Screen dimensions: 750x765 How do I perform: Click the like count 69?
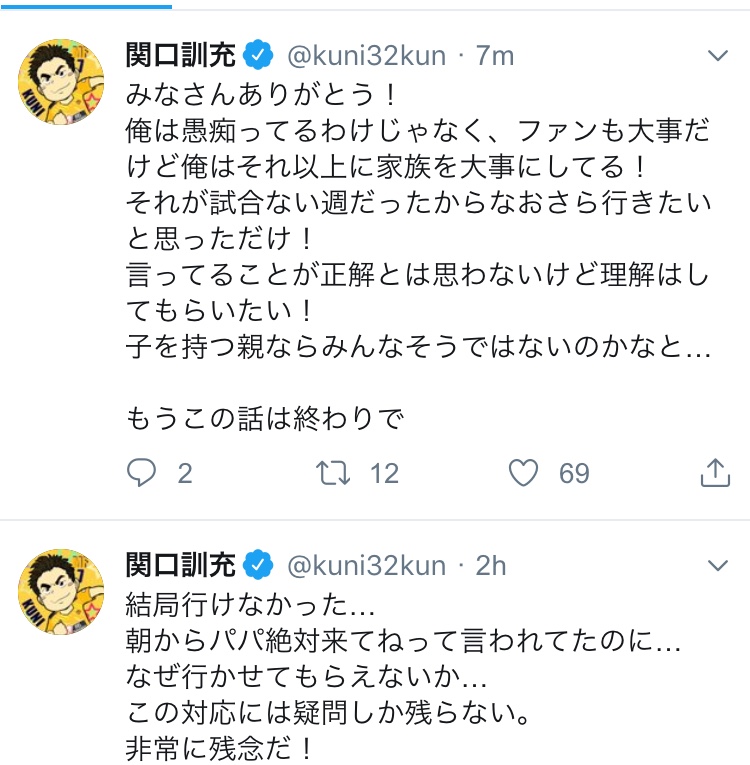(574, 473)
